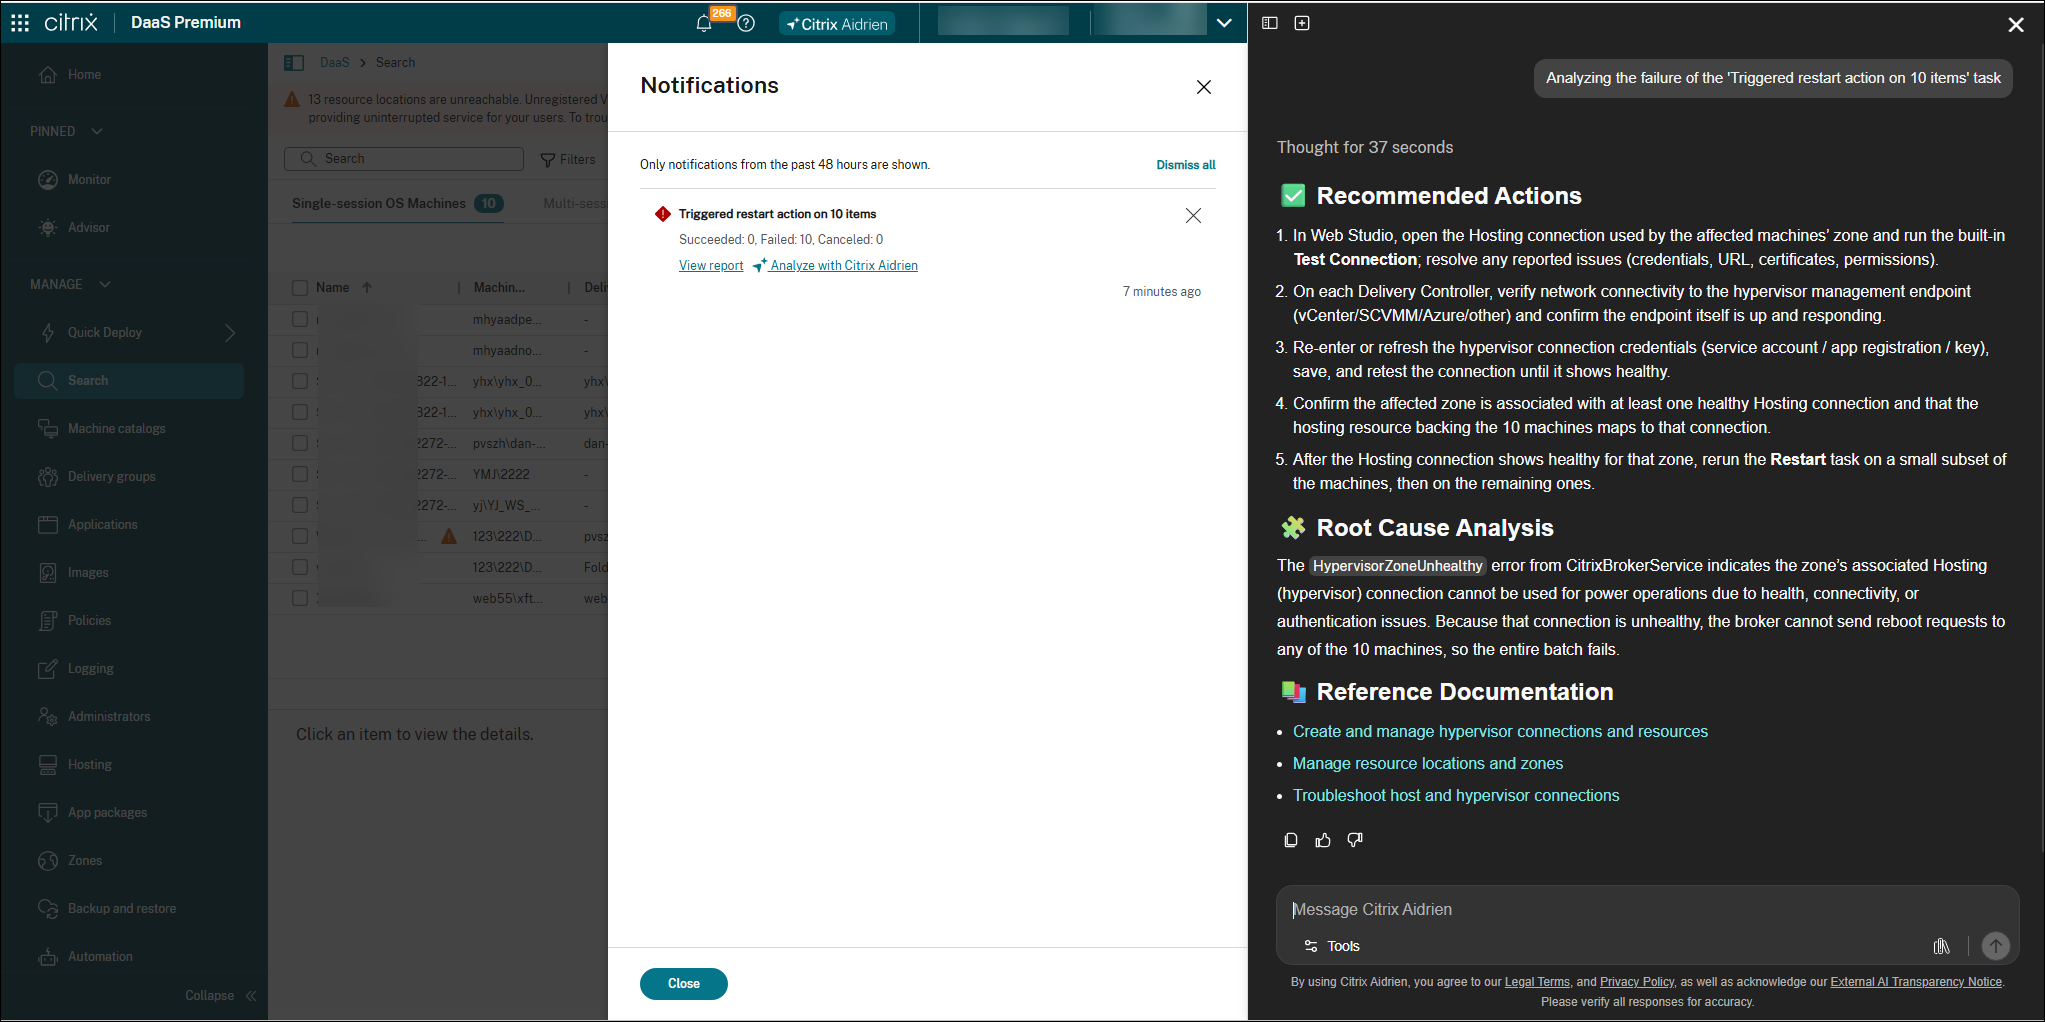Open the Privacy Policy link

(x=1637, y=982)
